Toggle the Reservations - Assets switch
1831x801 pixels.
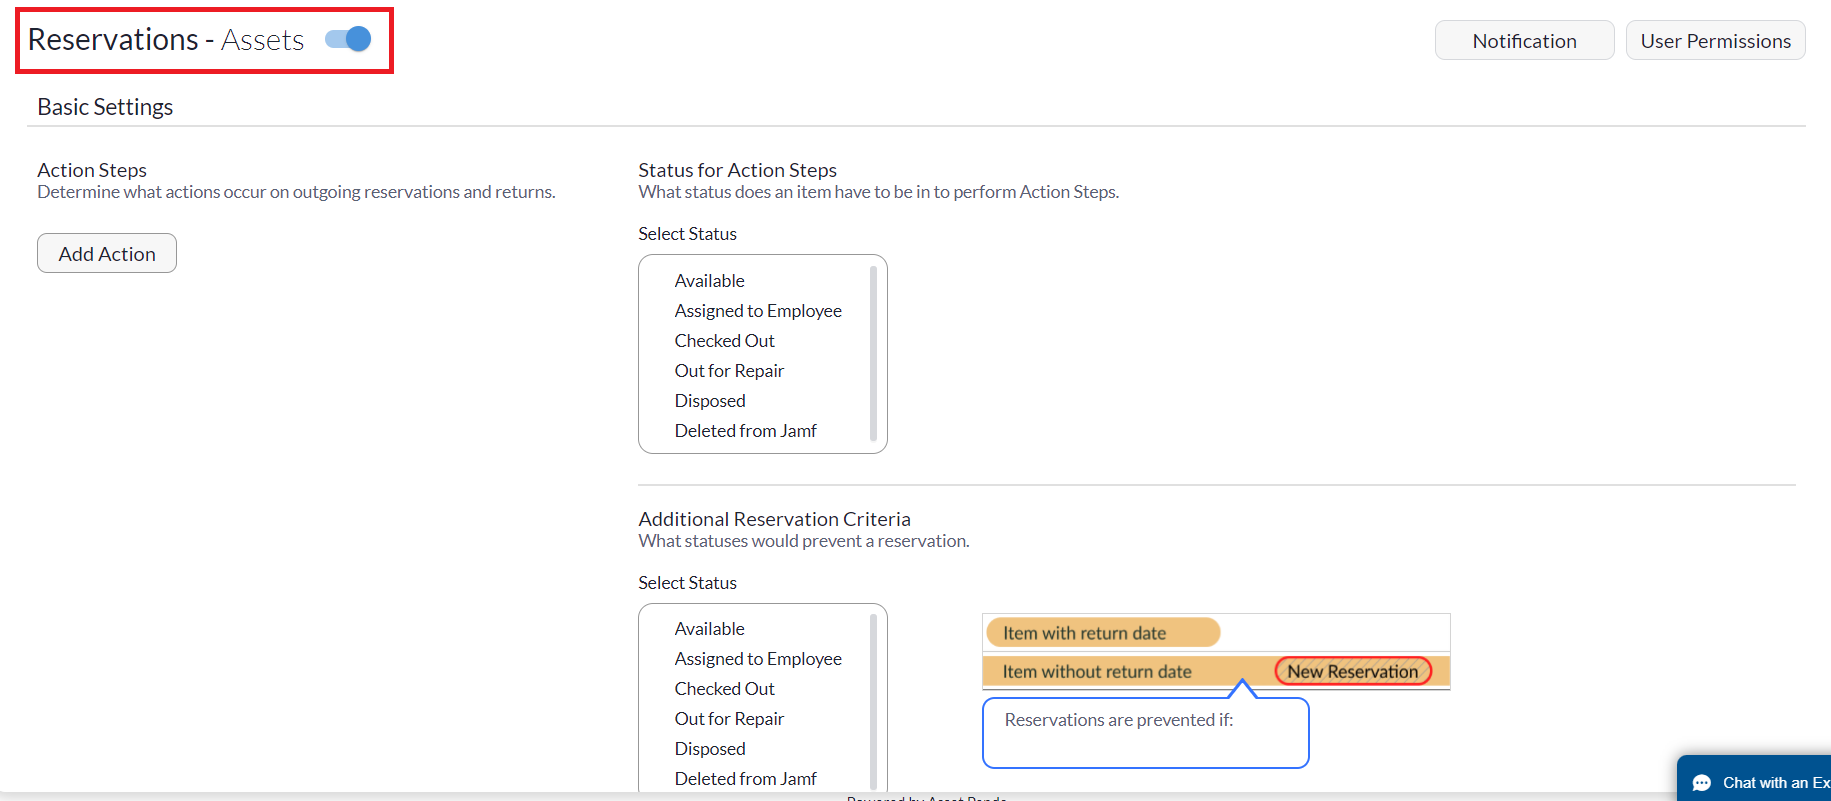click(348, 39)
